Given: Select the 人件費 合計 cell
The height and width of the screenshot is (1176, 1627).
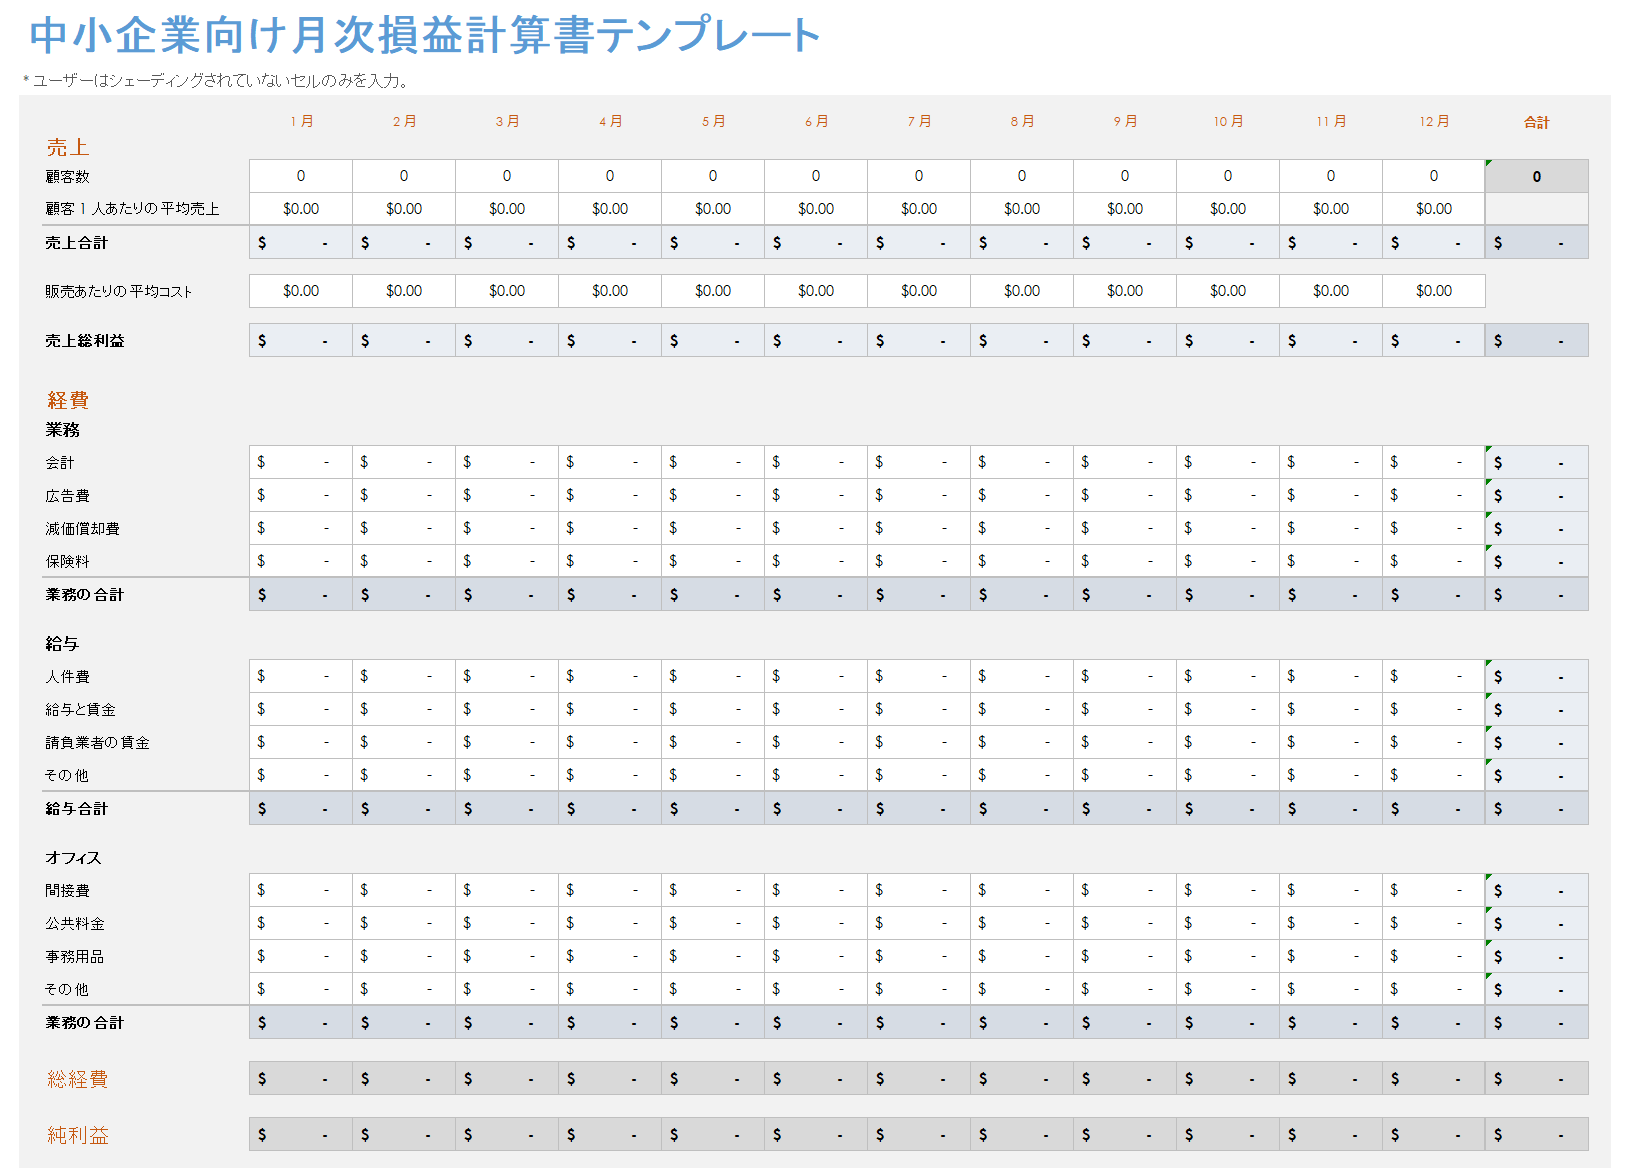Looking at the screenshot, I should pos(1537,676).
